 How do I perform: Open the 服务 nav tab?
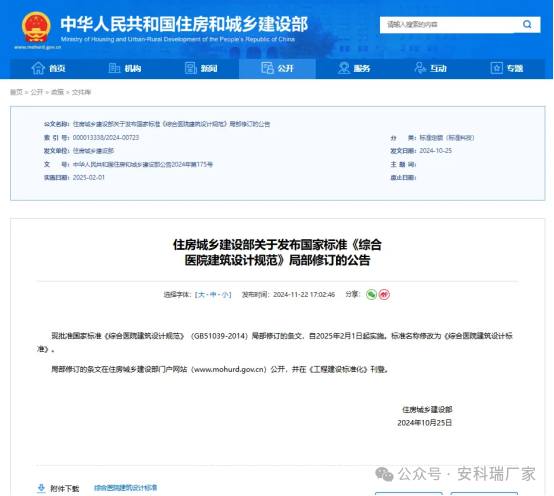pos(354,68)
